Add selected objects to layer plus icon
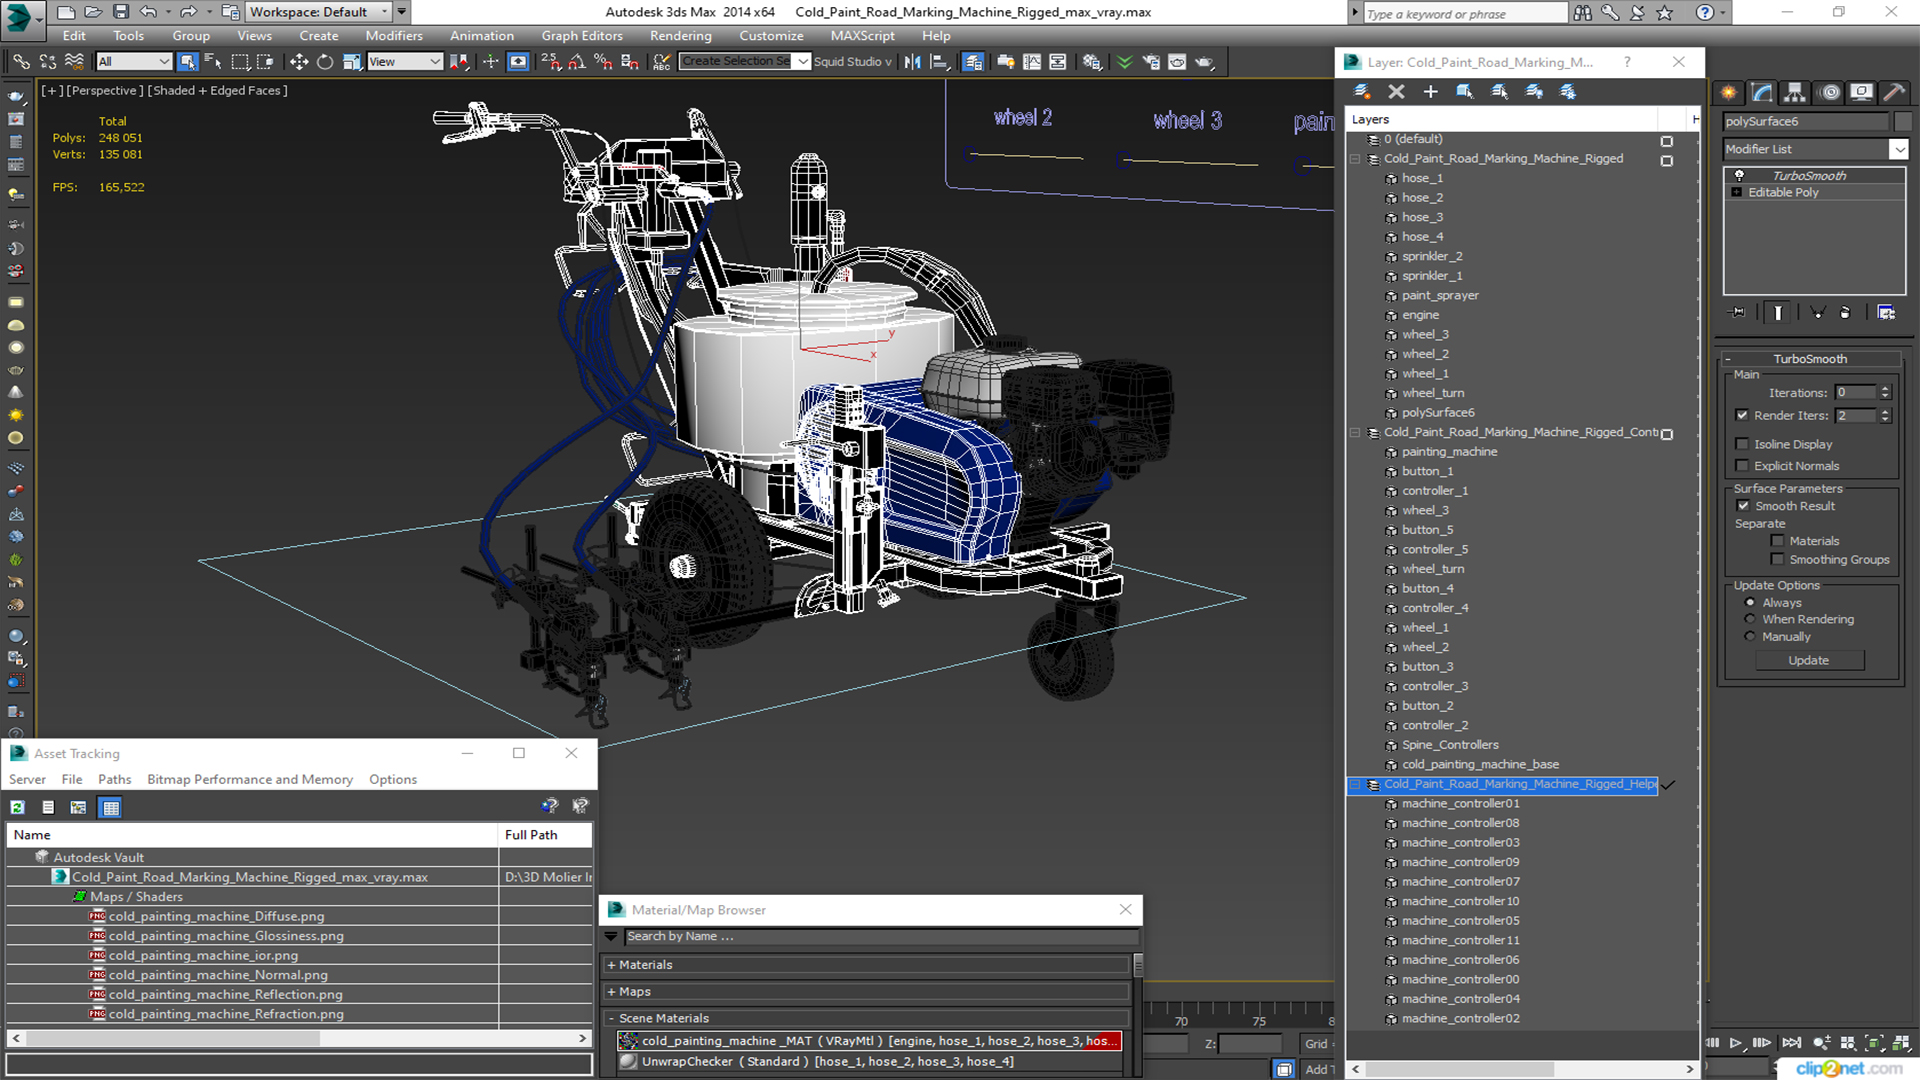Viewport: 1920px width, 1080px height. pyautogui.click(x=1430, y=91)
